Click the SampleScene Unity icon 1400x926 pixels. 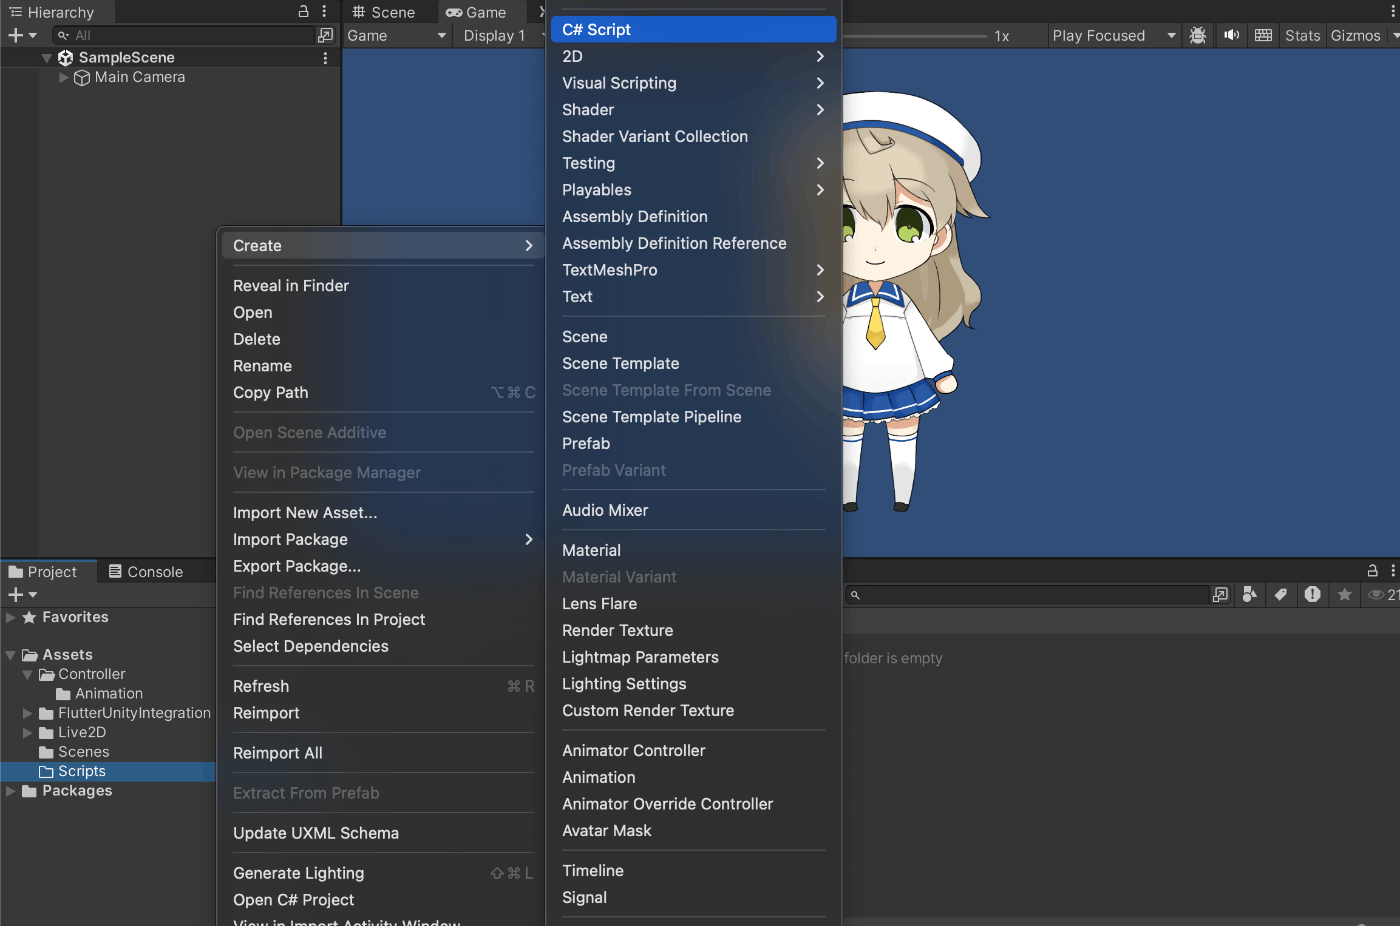66,58
